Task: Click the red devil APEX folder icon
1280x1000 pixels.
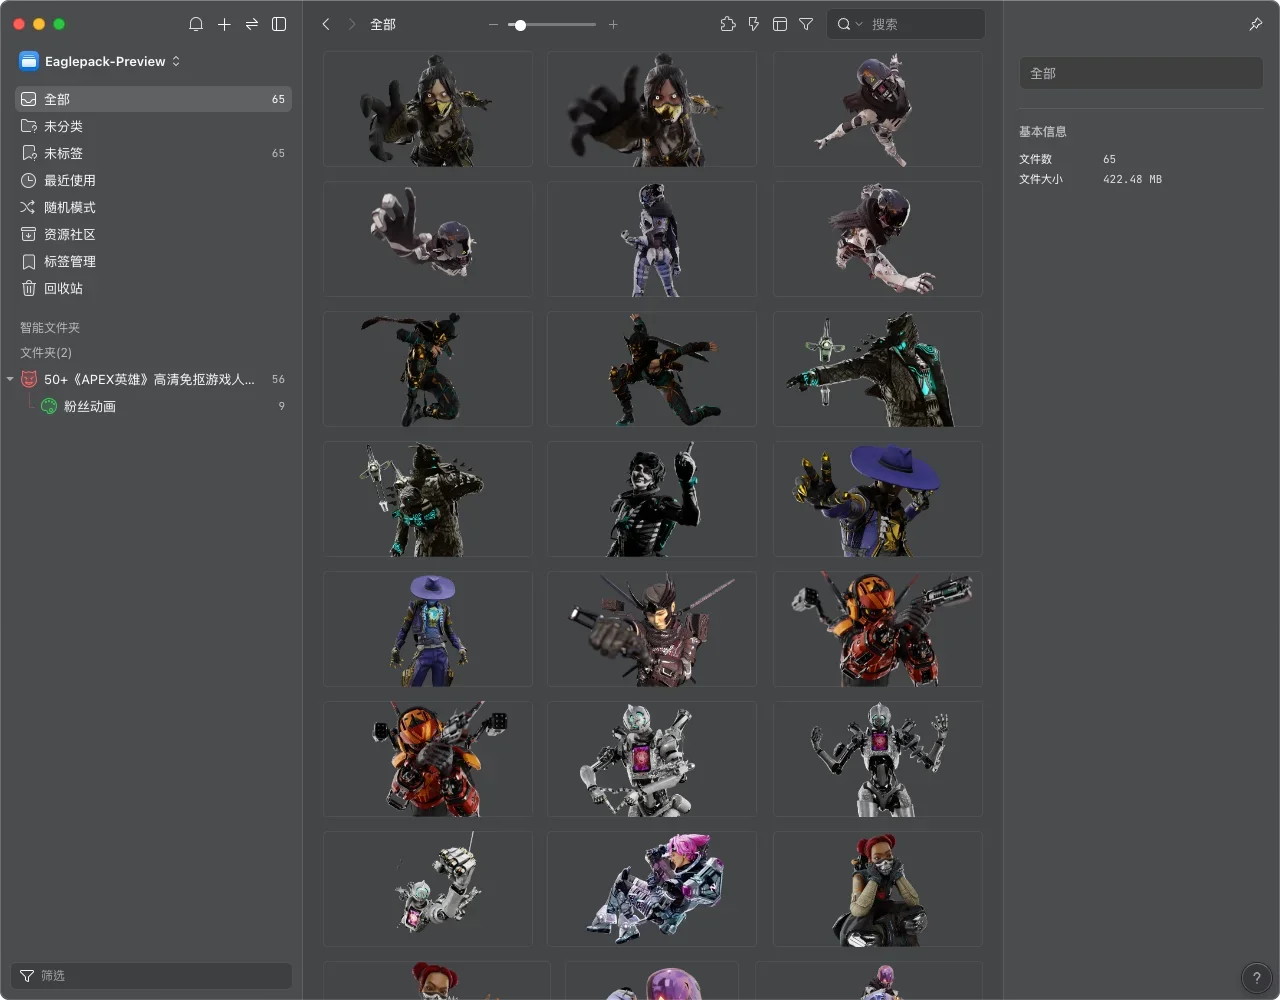Action: coord(29,379)
